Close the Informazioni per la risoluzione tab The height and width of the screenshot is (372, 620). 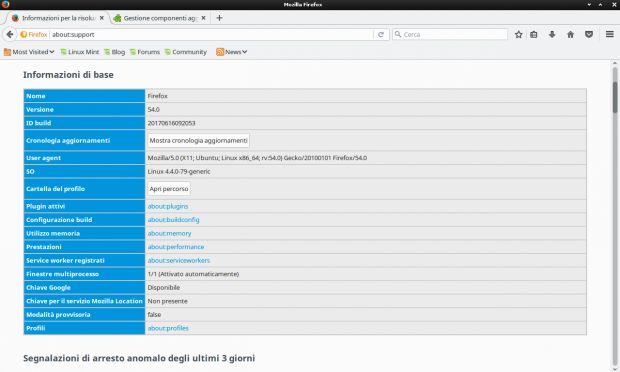pos(102,18)
